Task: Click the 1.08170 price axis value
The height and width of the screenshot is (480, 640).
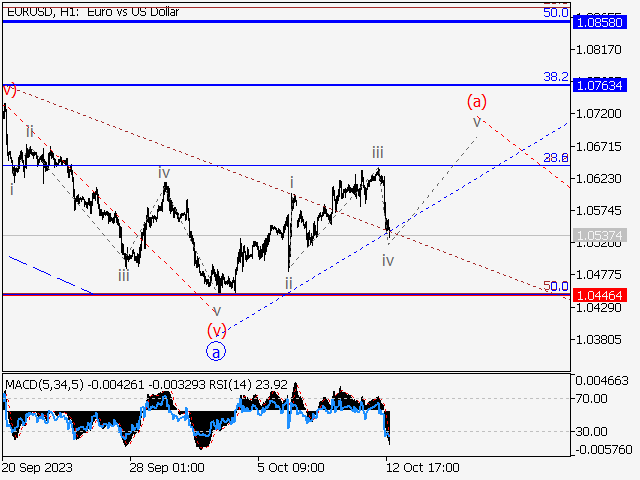Action: pos(598,50)
